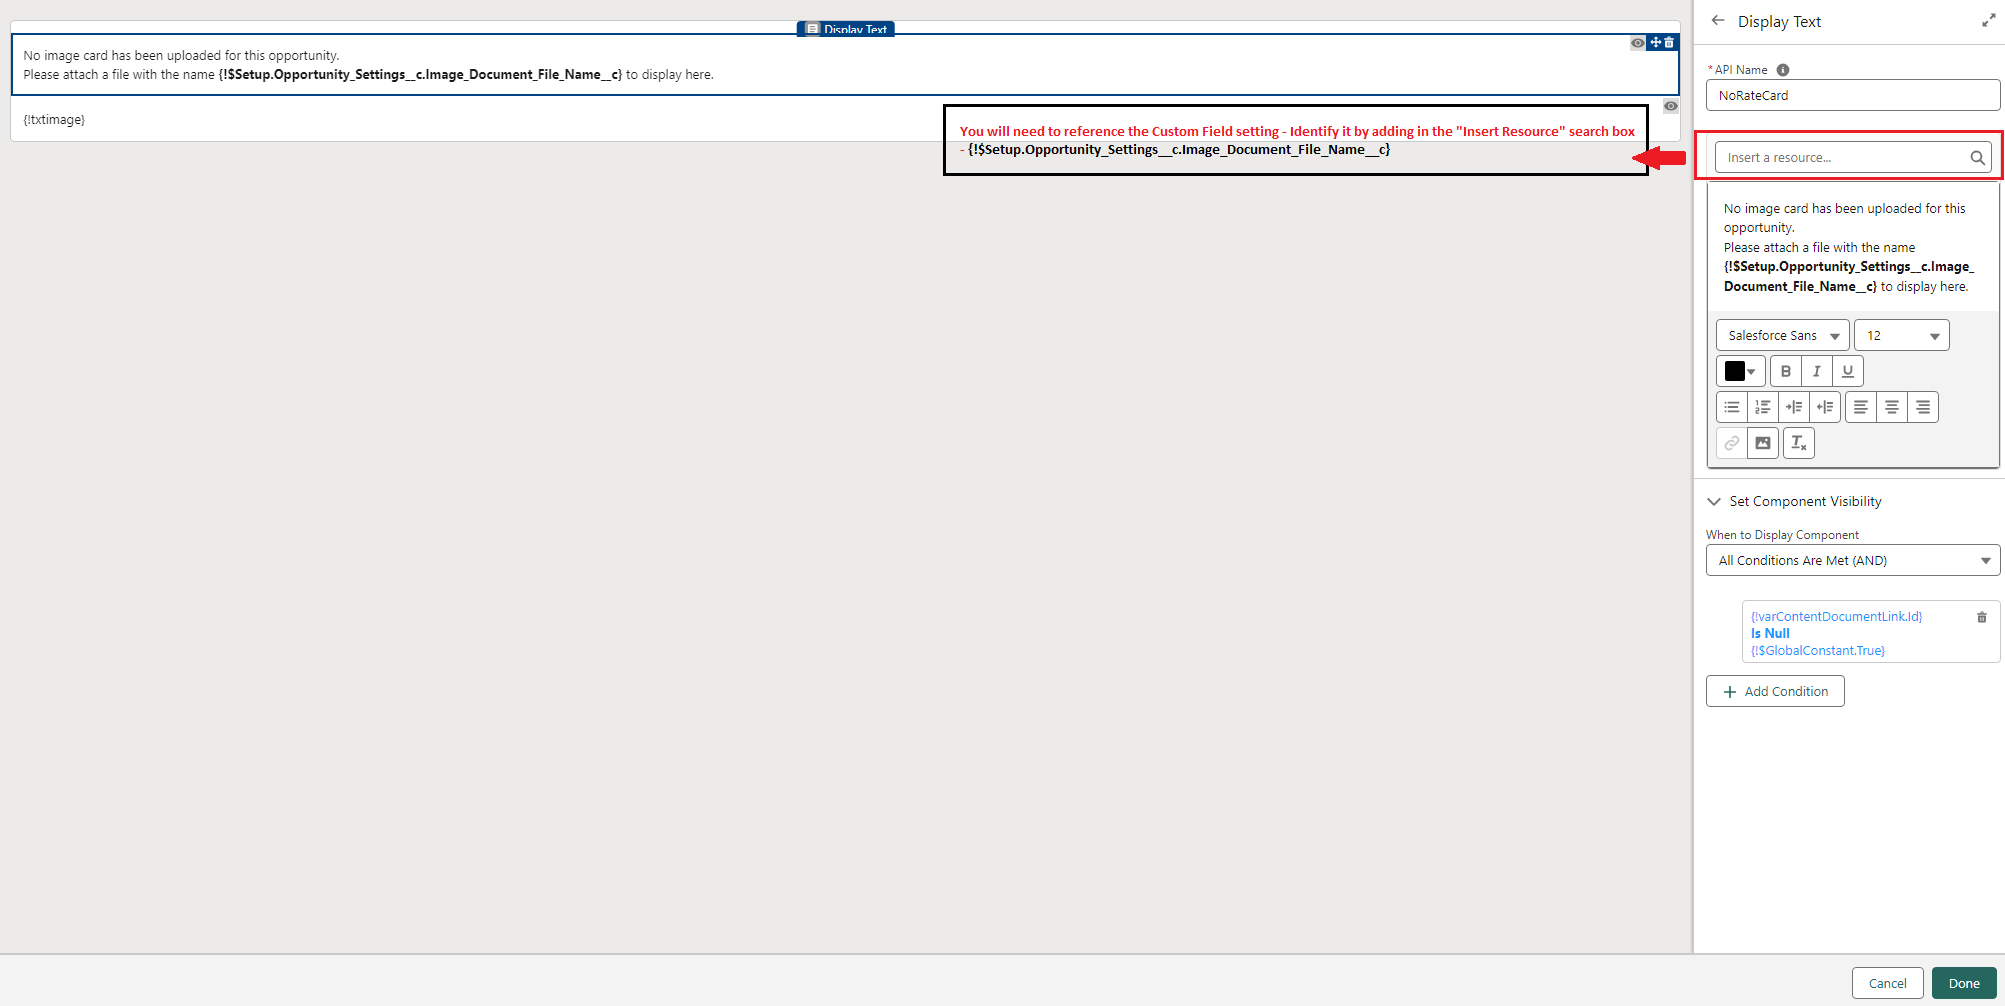Delete the selected Display Text component
2005x1006 pixels.
point(1669,43)
